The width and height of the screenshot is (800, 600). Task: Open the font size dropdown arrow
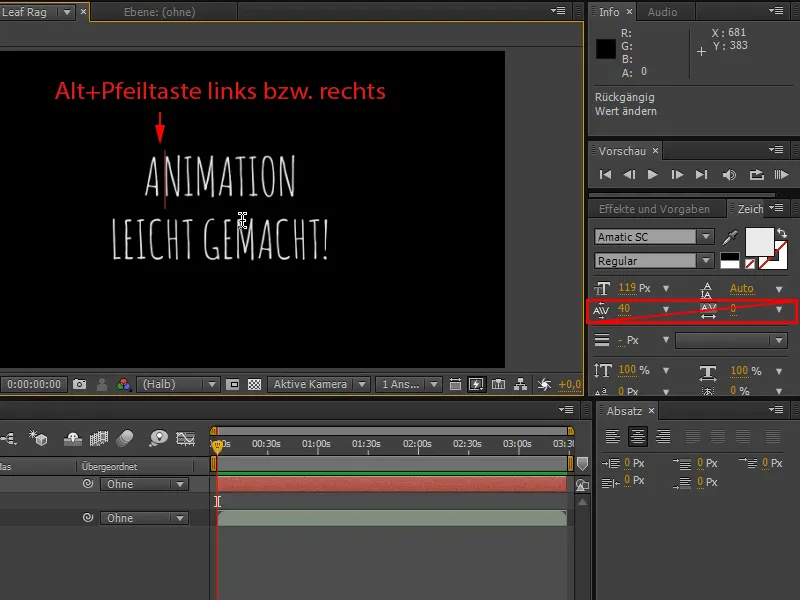click(x=665, y=289)
